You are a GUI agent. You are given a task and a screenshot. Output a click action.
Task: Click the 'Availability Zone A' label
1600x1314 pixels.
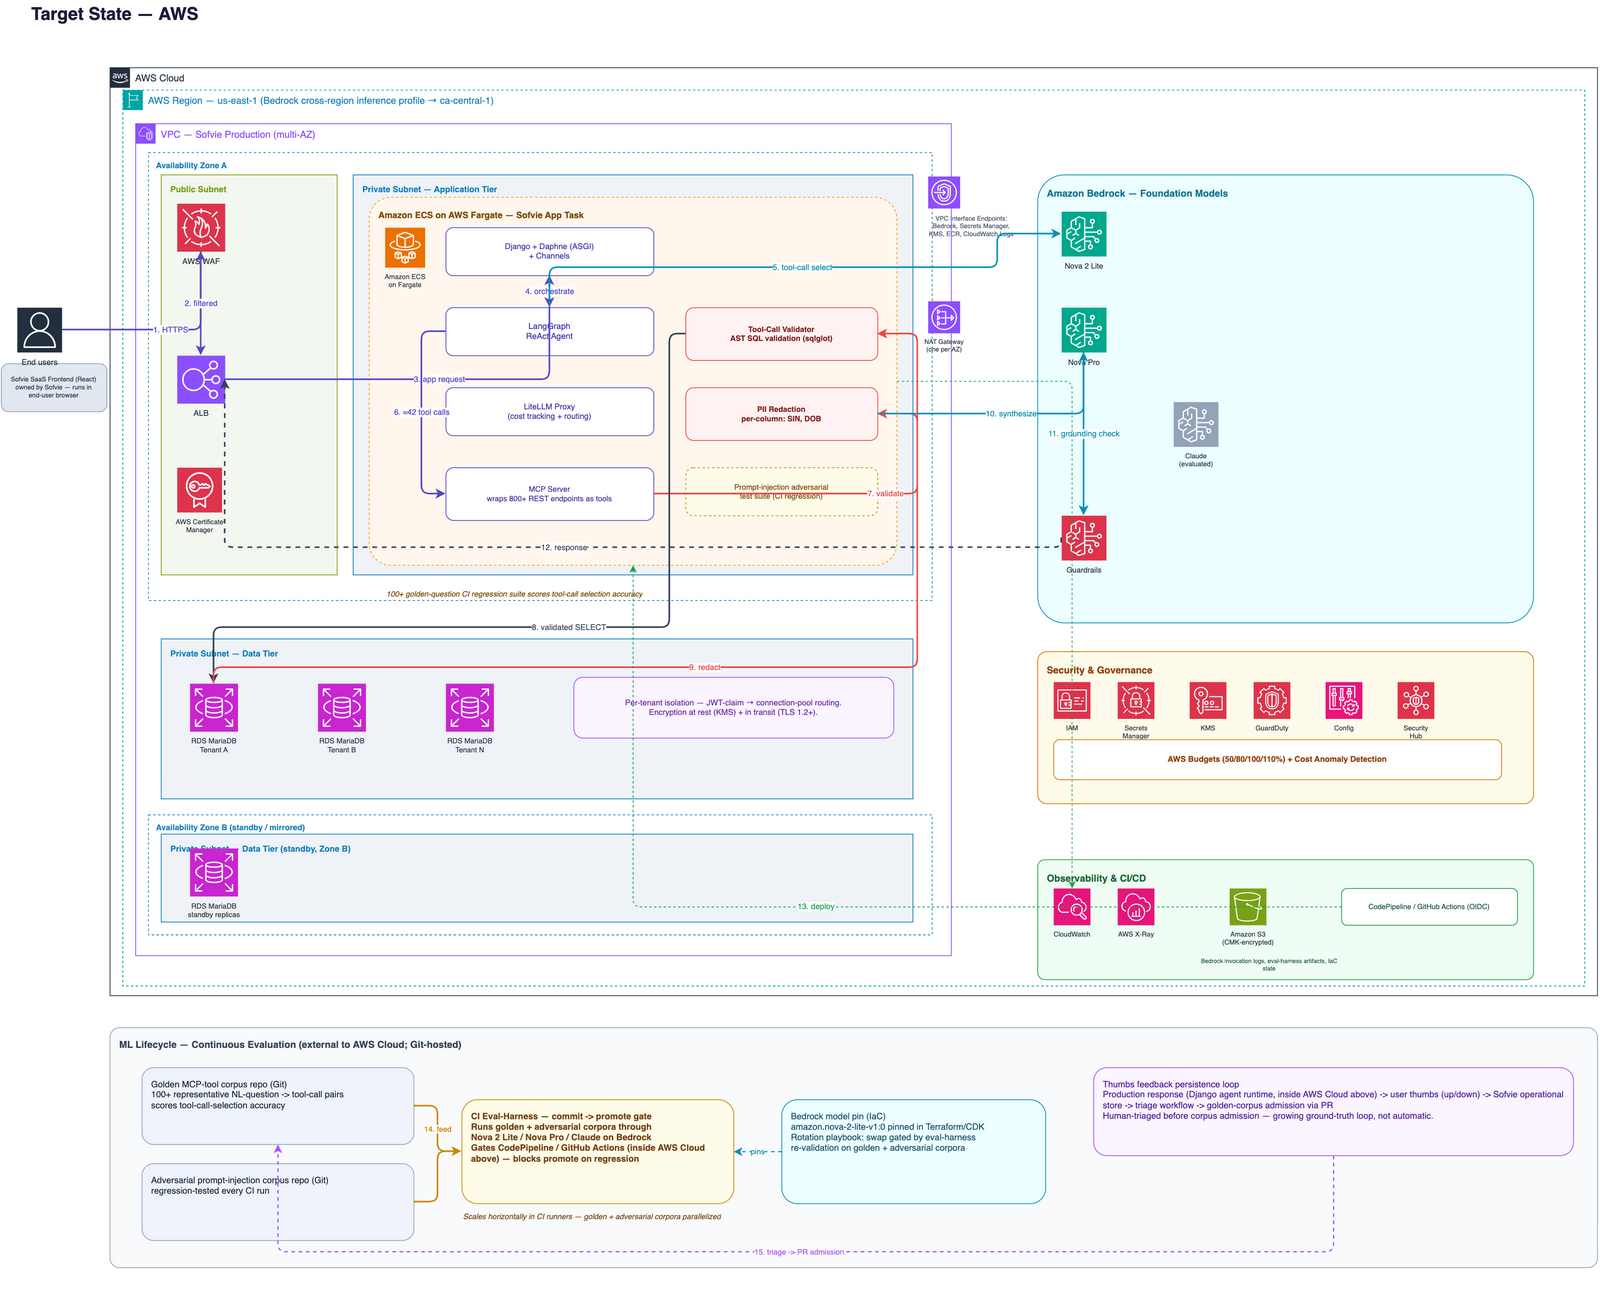[x=191, y=166]
